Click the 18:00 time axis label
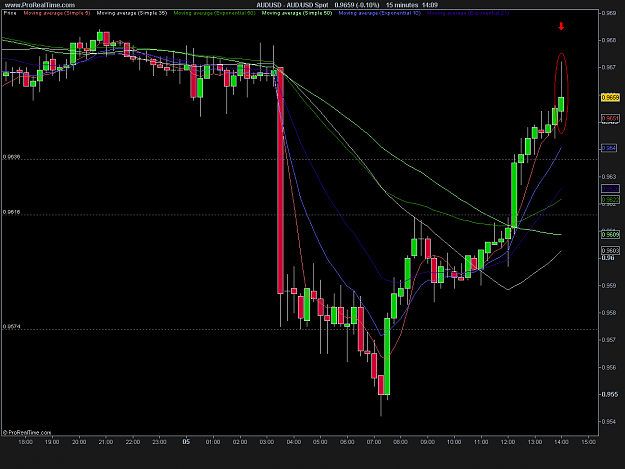This screenshot has width=625, height=469. [x=25, y=442]
